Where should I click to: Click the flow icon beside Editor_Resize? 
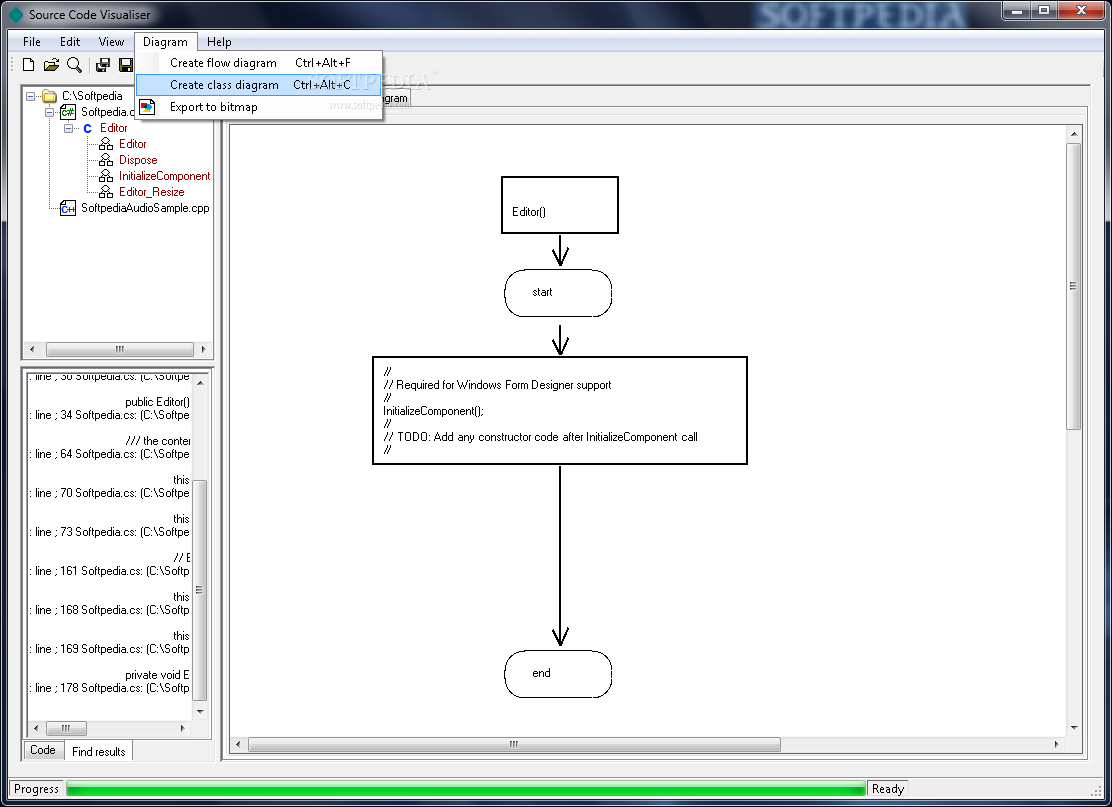coord(106,192)
